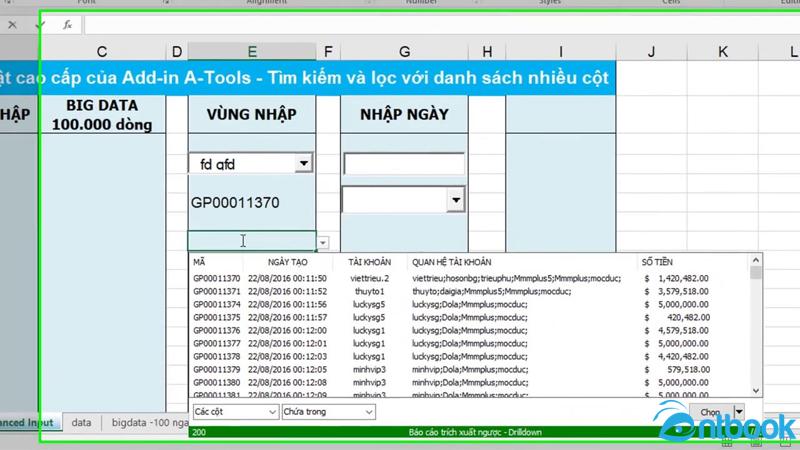Image resolution: width=800 pixels, height=450 pixels.
Task: Click the Chọn button
Action: point(711,412)
